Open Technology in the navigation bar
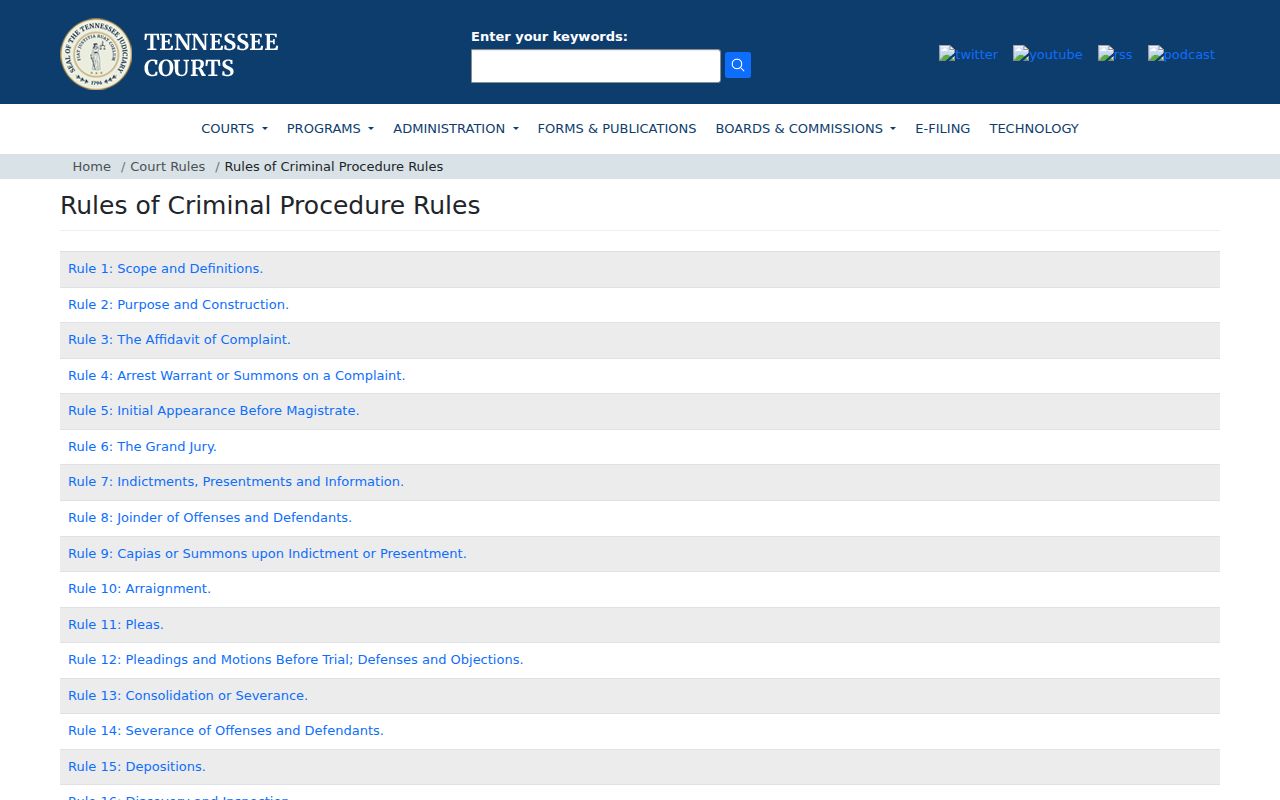Viewport: 1280px width, 800px height. tap(1034, 128)
